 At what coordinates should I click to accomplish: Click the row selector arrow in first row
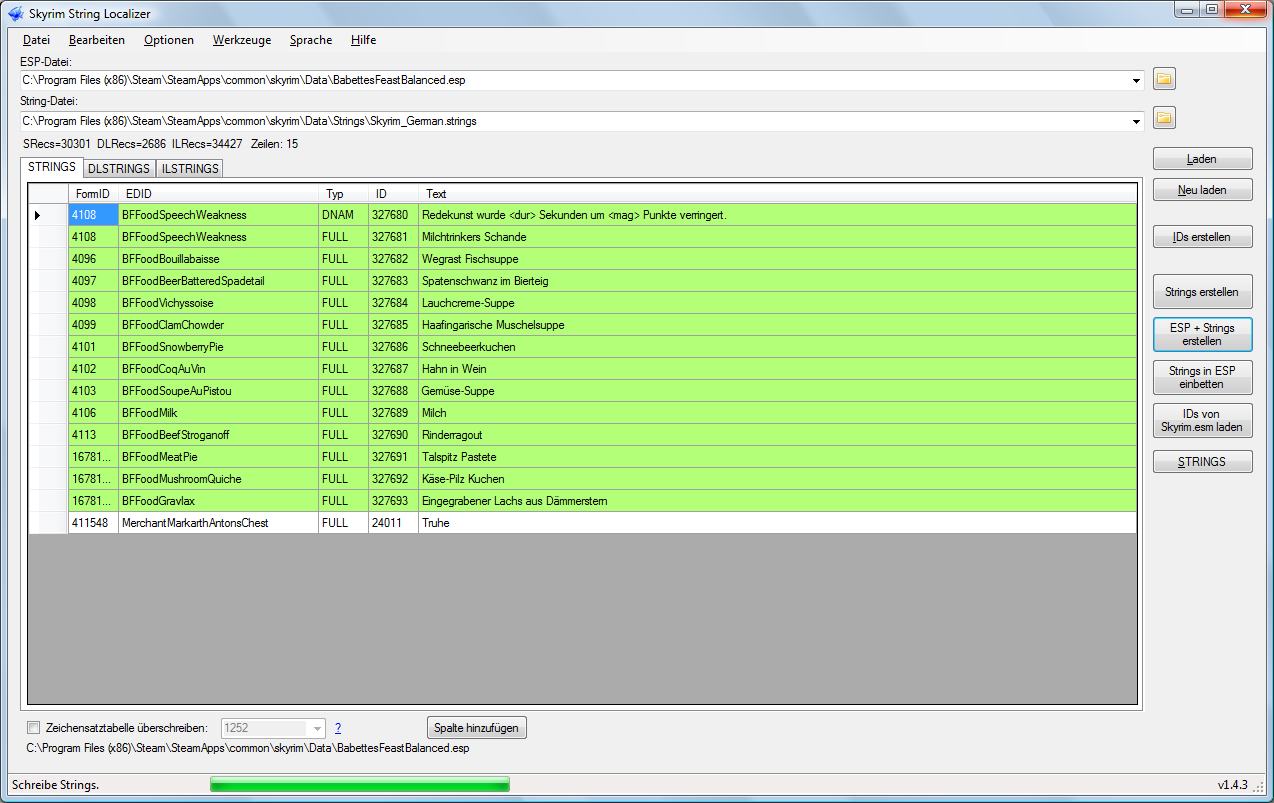(x=38, y=215)
